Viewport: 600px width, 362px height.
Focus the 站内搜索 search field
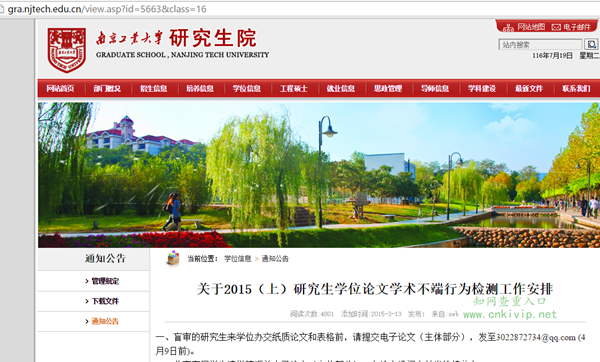[x=540, y=45]
